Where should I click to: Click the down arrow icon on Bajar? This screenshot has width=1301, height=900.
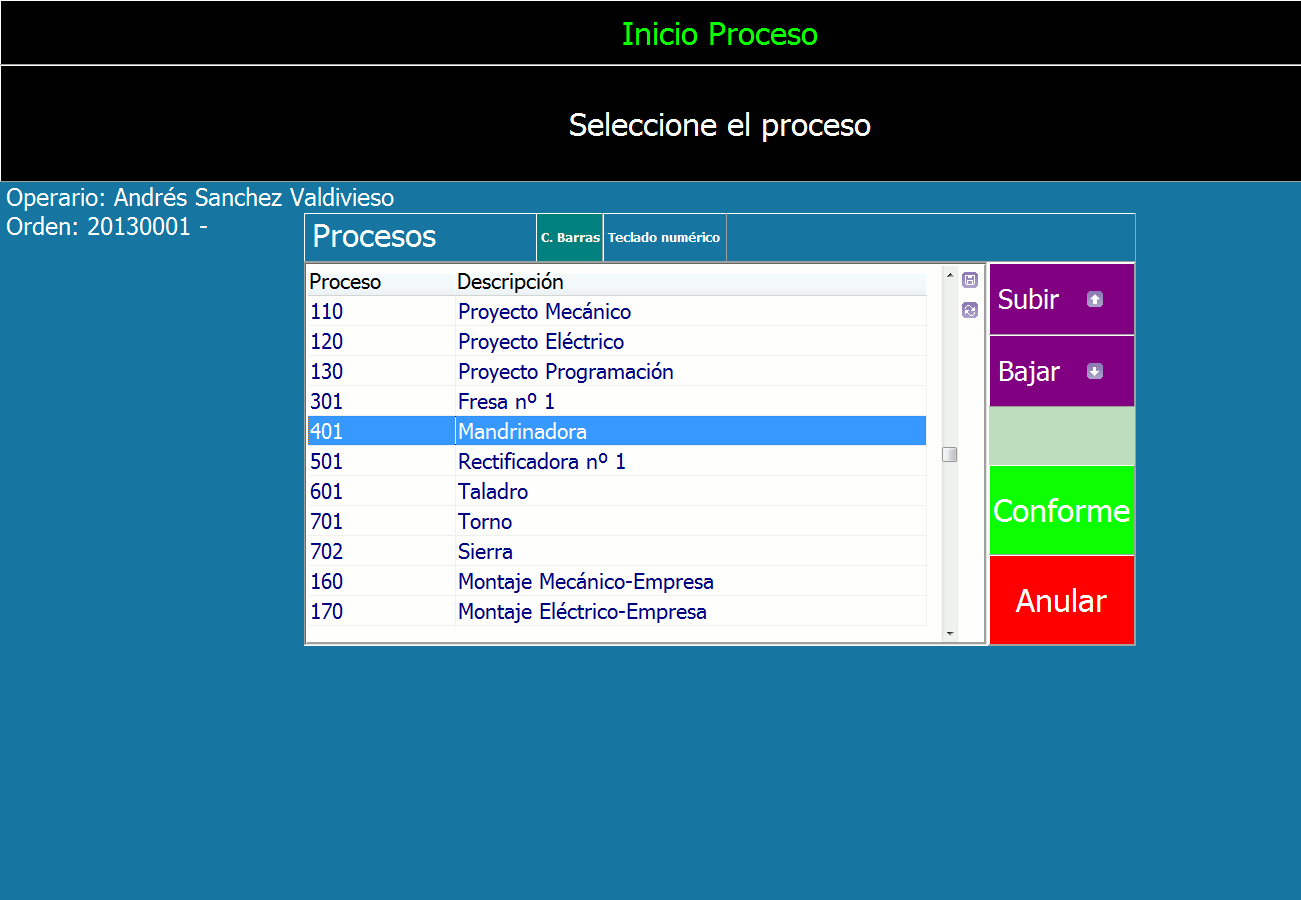click(1094, 371)
